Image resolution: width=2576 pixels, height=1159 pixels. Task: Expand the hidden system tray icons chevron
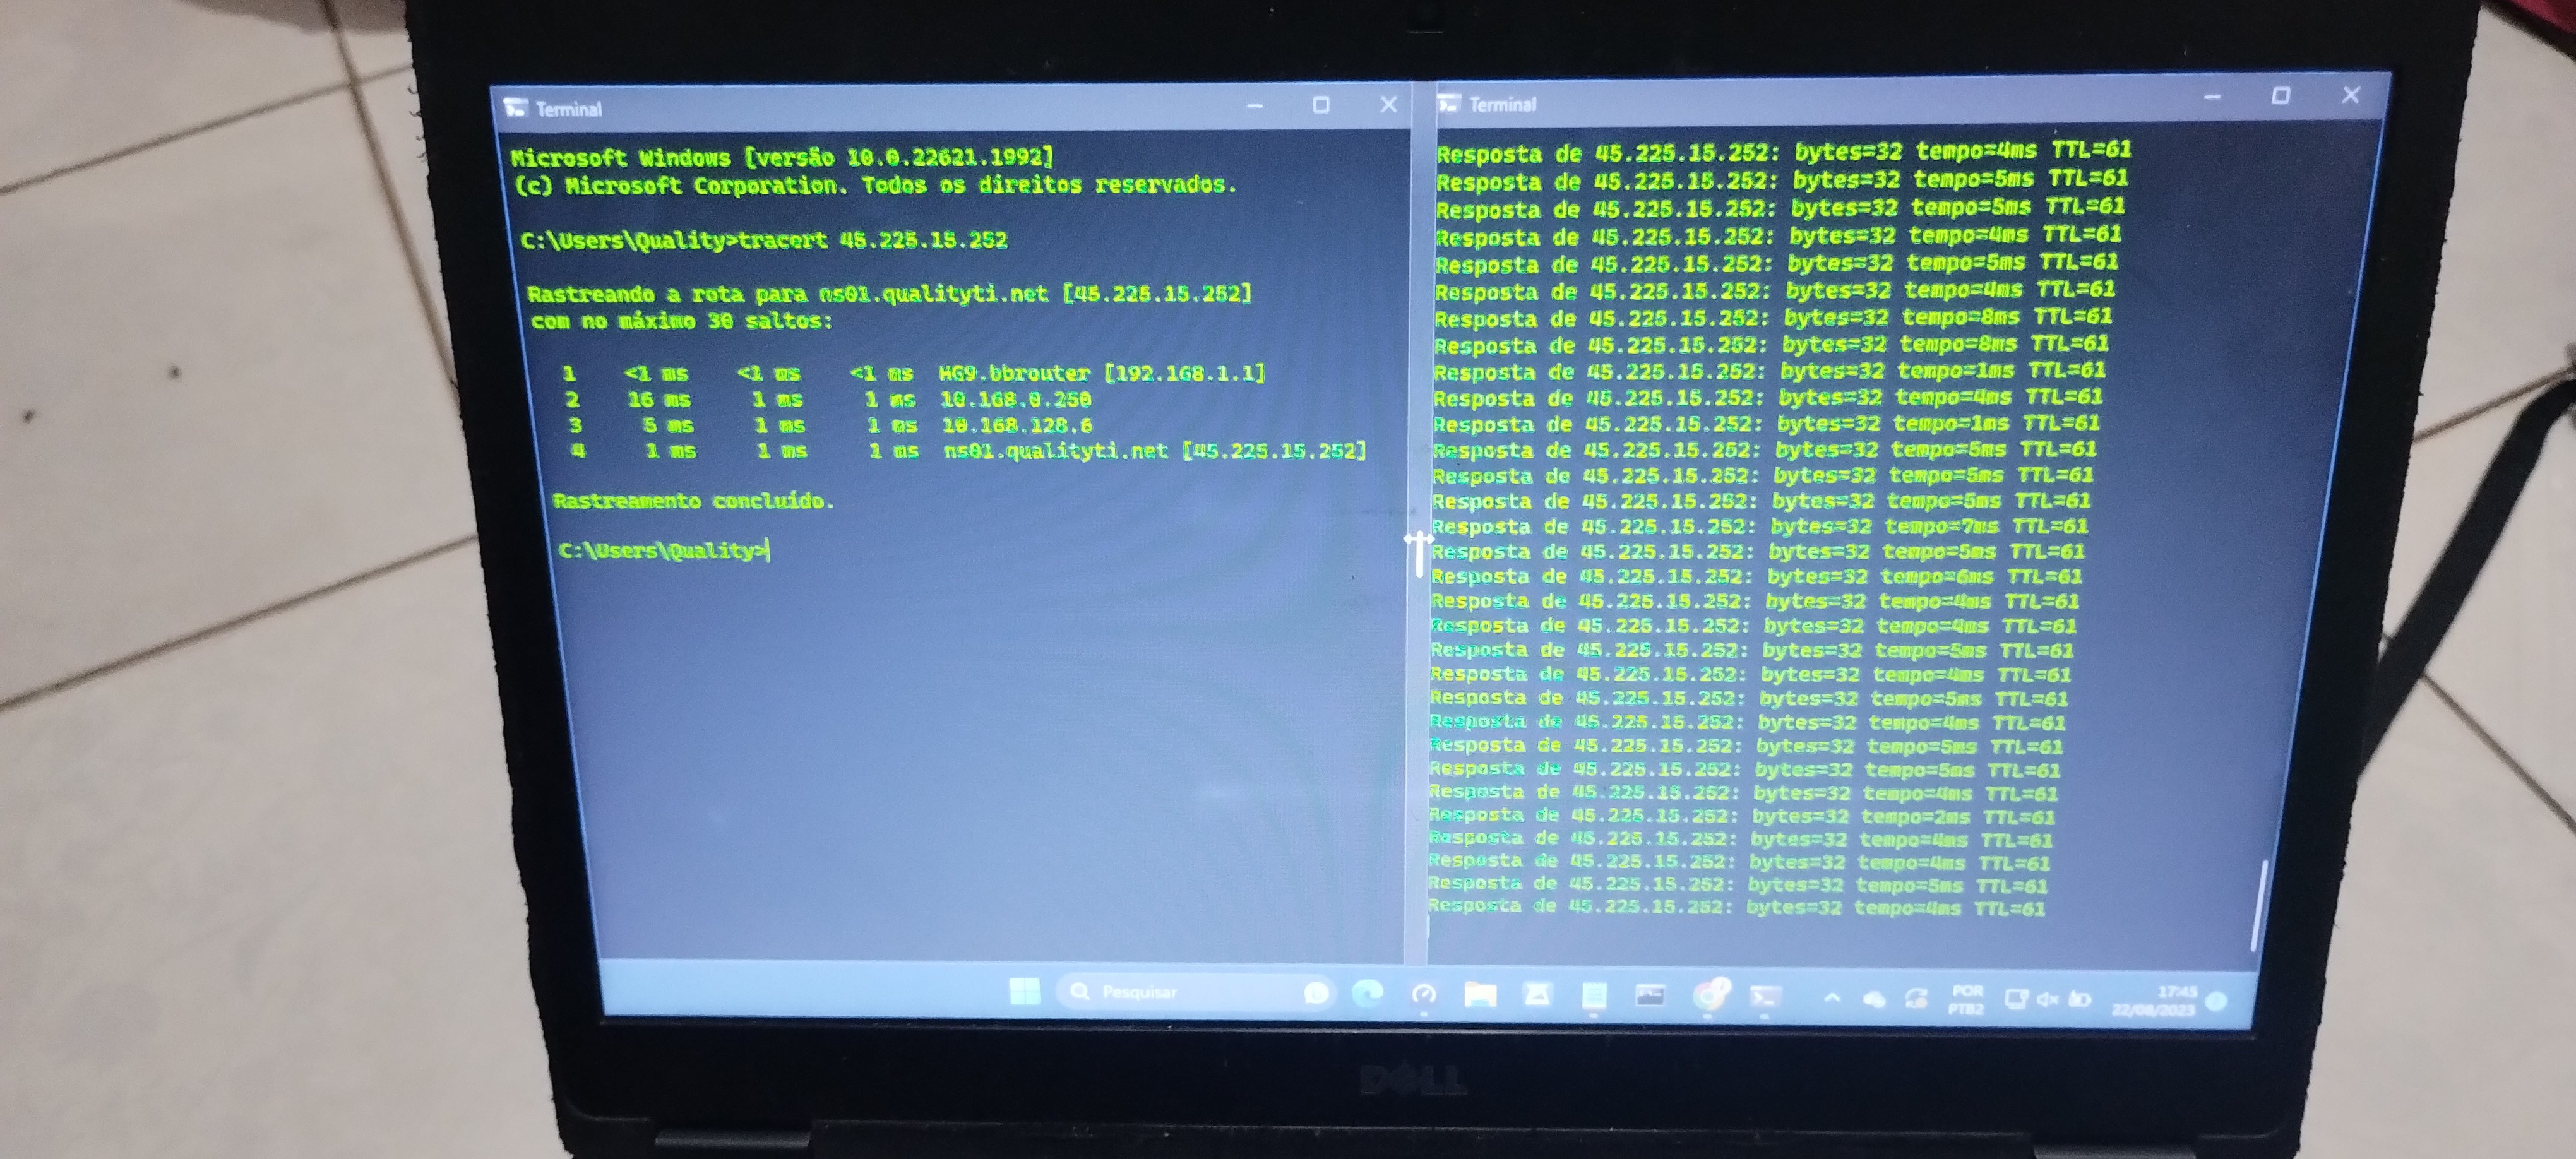1832,997
